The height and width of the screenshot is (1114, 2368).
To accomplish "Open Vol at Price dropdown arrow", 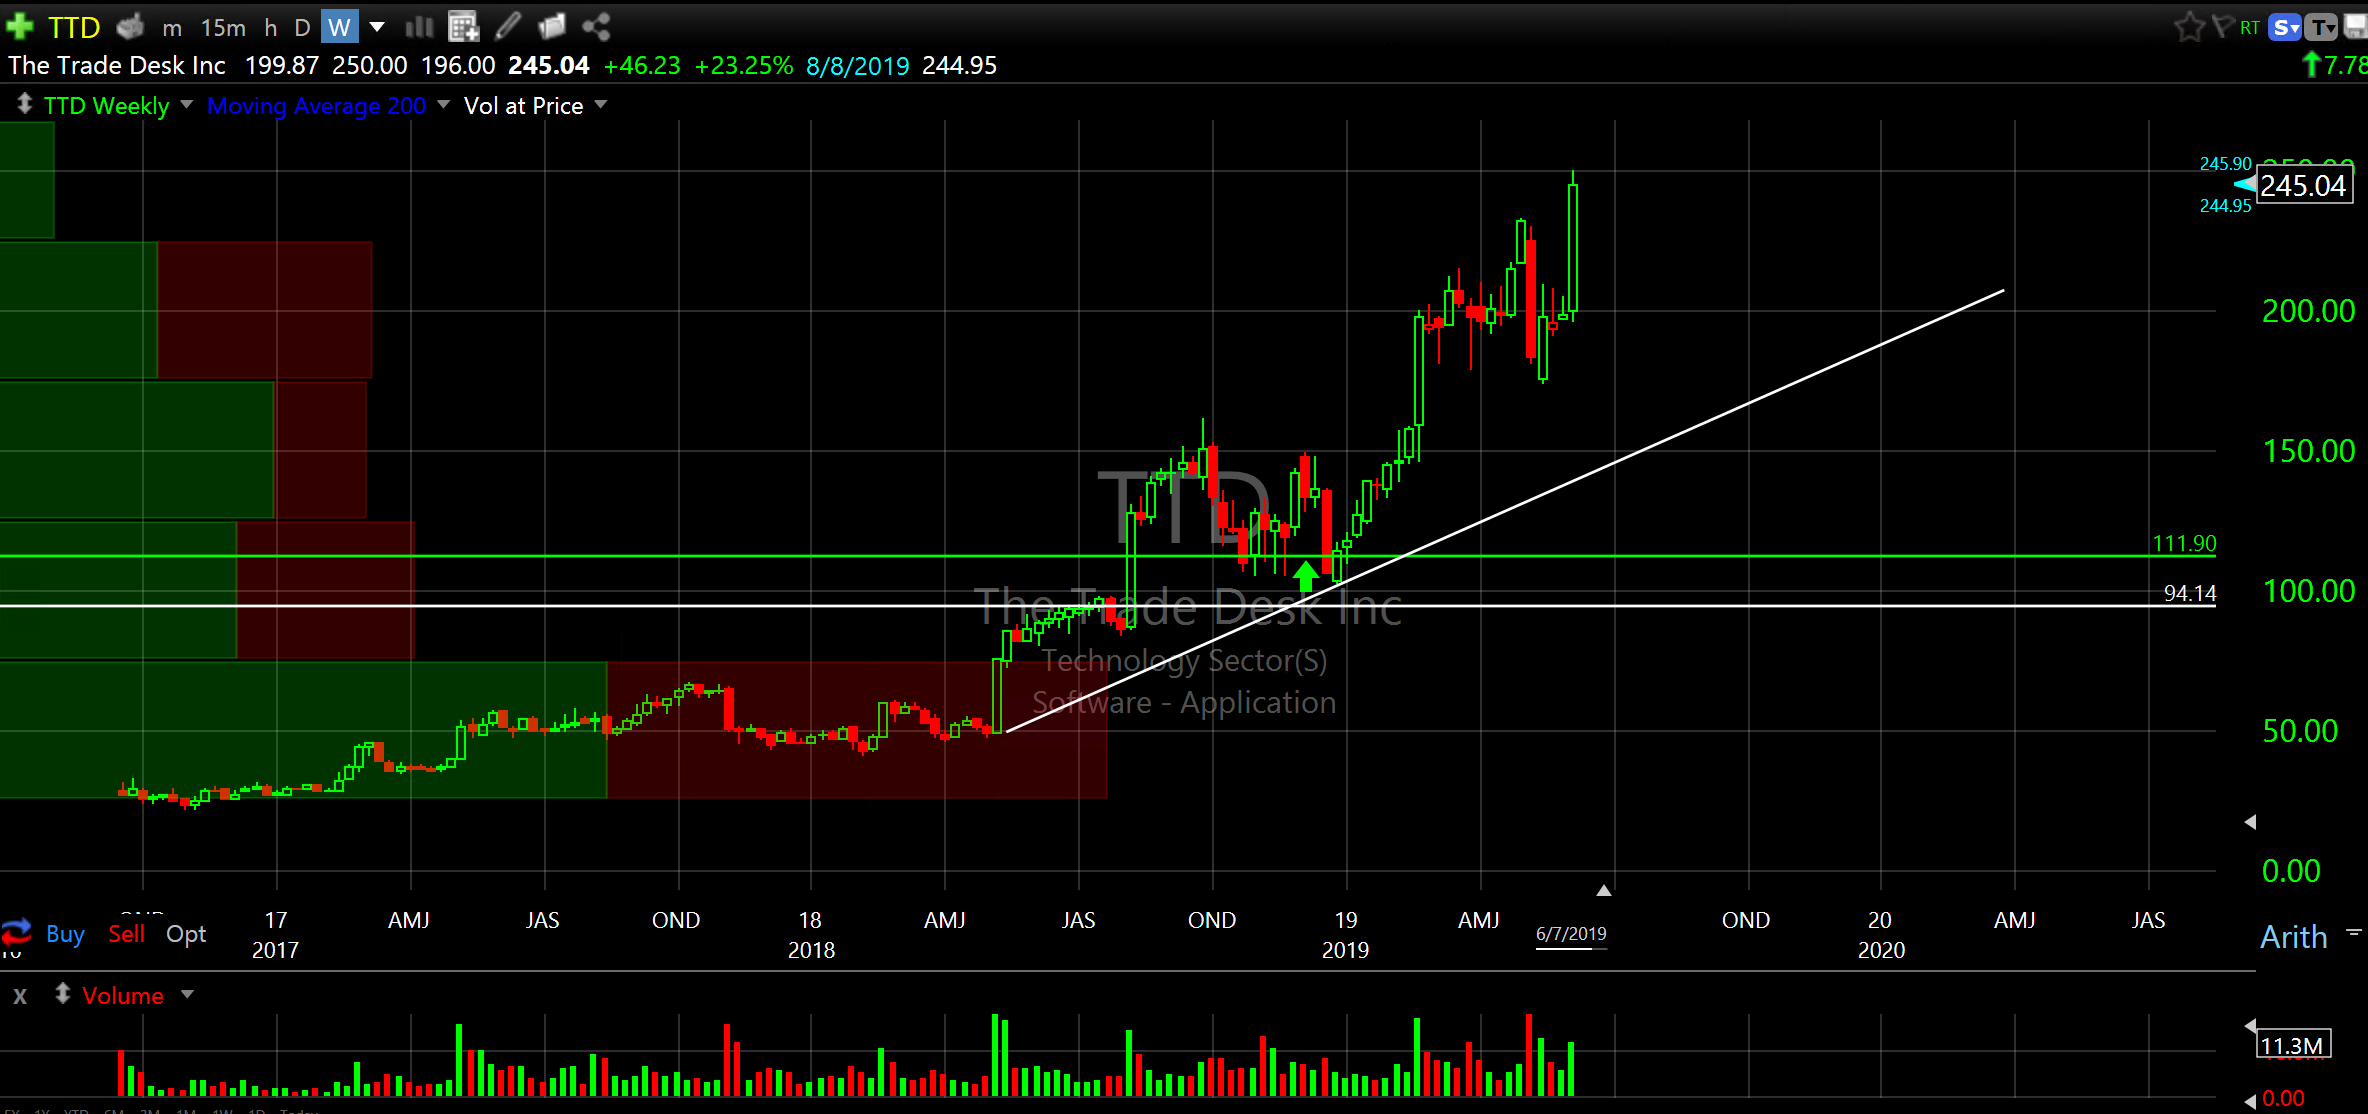I will [x=601, y=104].
